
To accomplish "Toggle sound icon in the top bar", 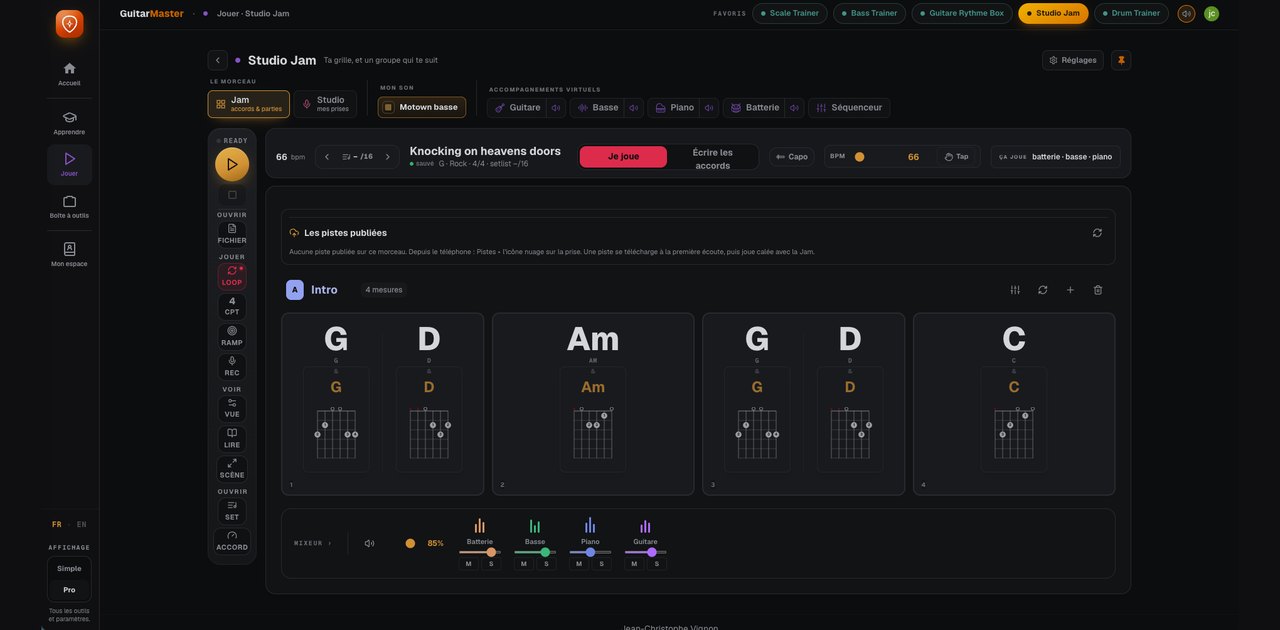I will [x=1186, y=13].
